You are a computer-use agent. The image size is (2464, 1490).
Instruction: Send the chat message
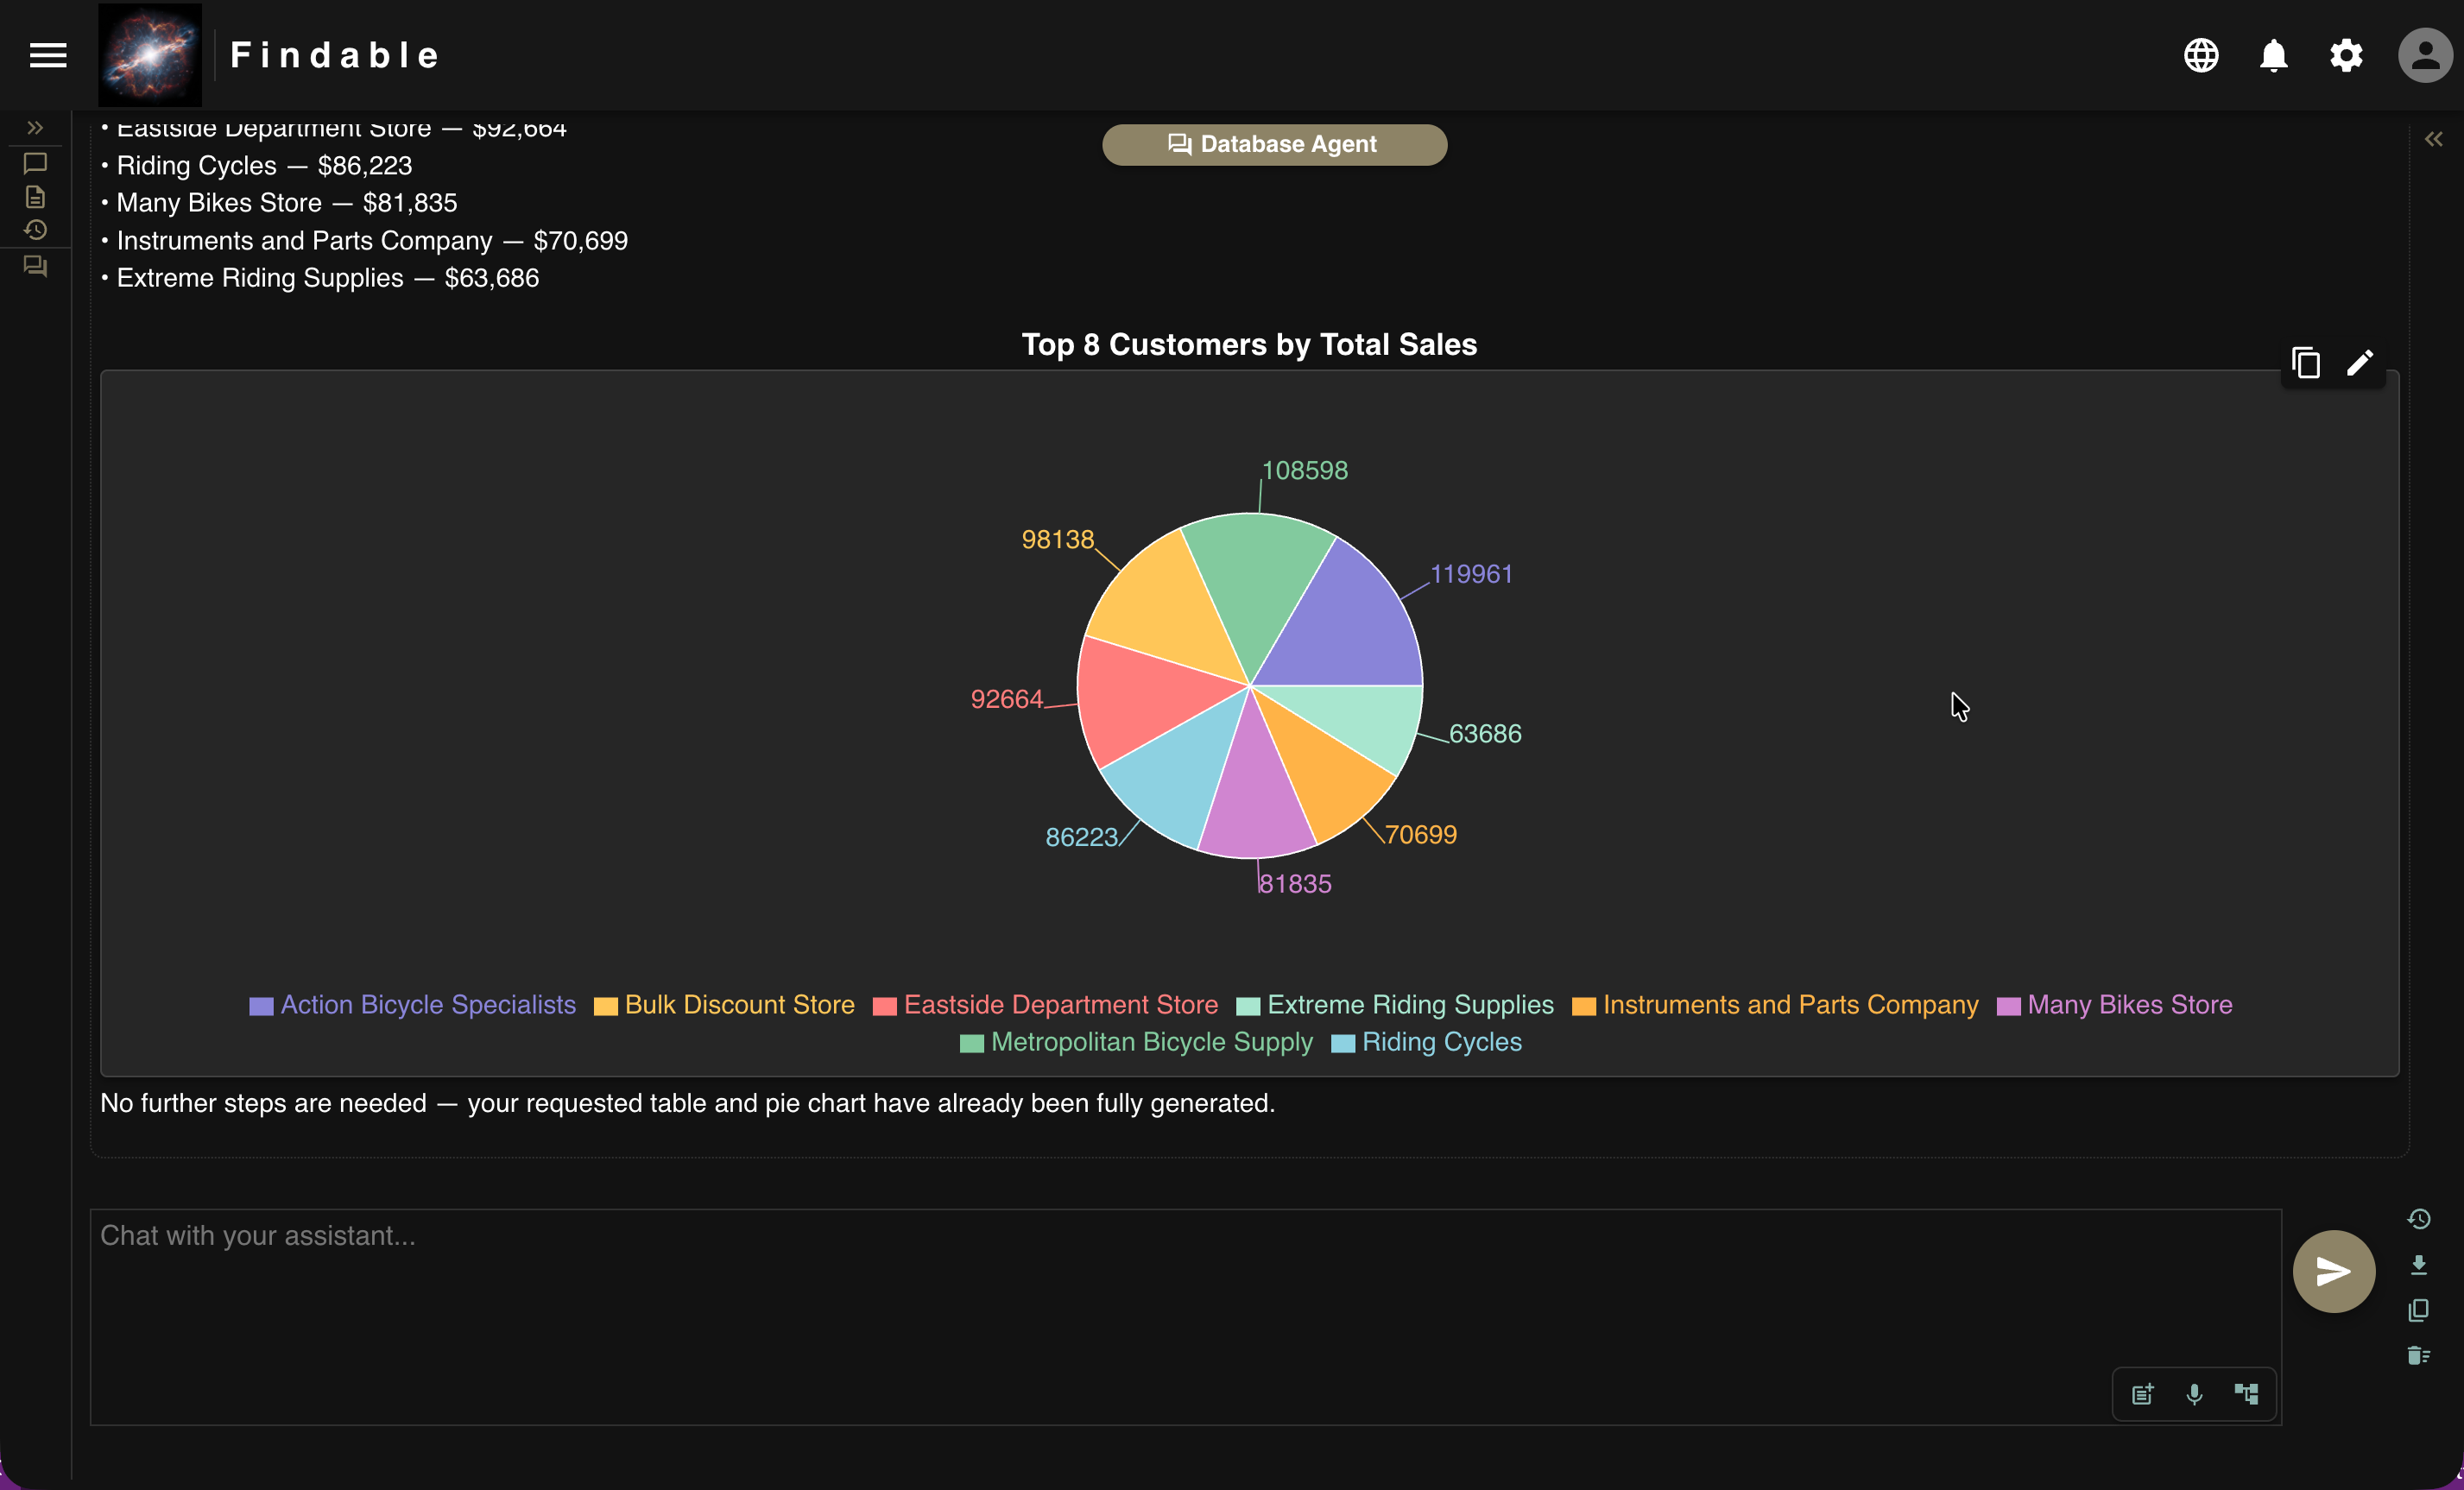click(x=2333, y=1271)
